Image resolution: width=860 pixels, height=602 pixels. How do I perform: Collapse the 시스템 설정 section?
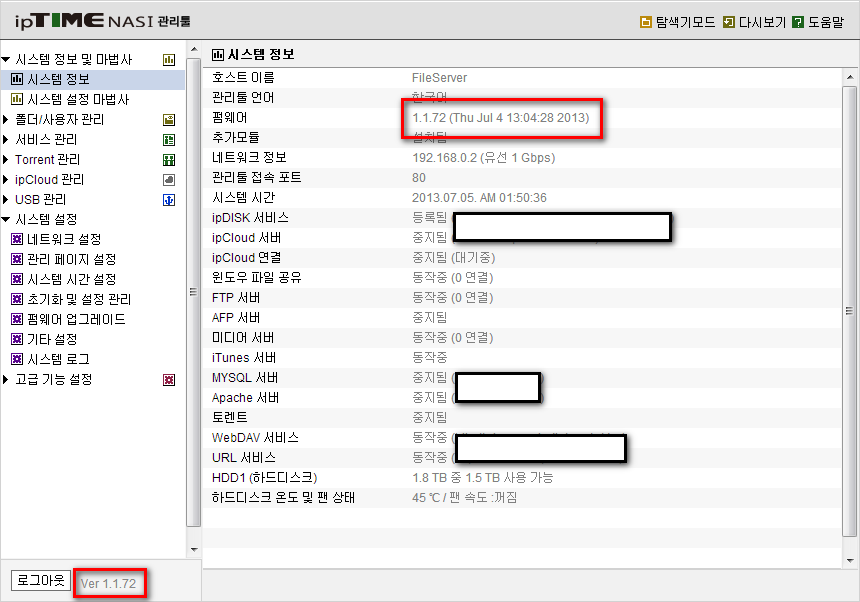click(x=6, y=219)
